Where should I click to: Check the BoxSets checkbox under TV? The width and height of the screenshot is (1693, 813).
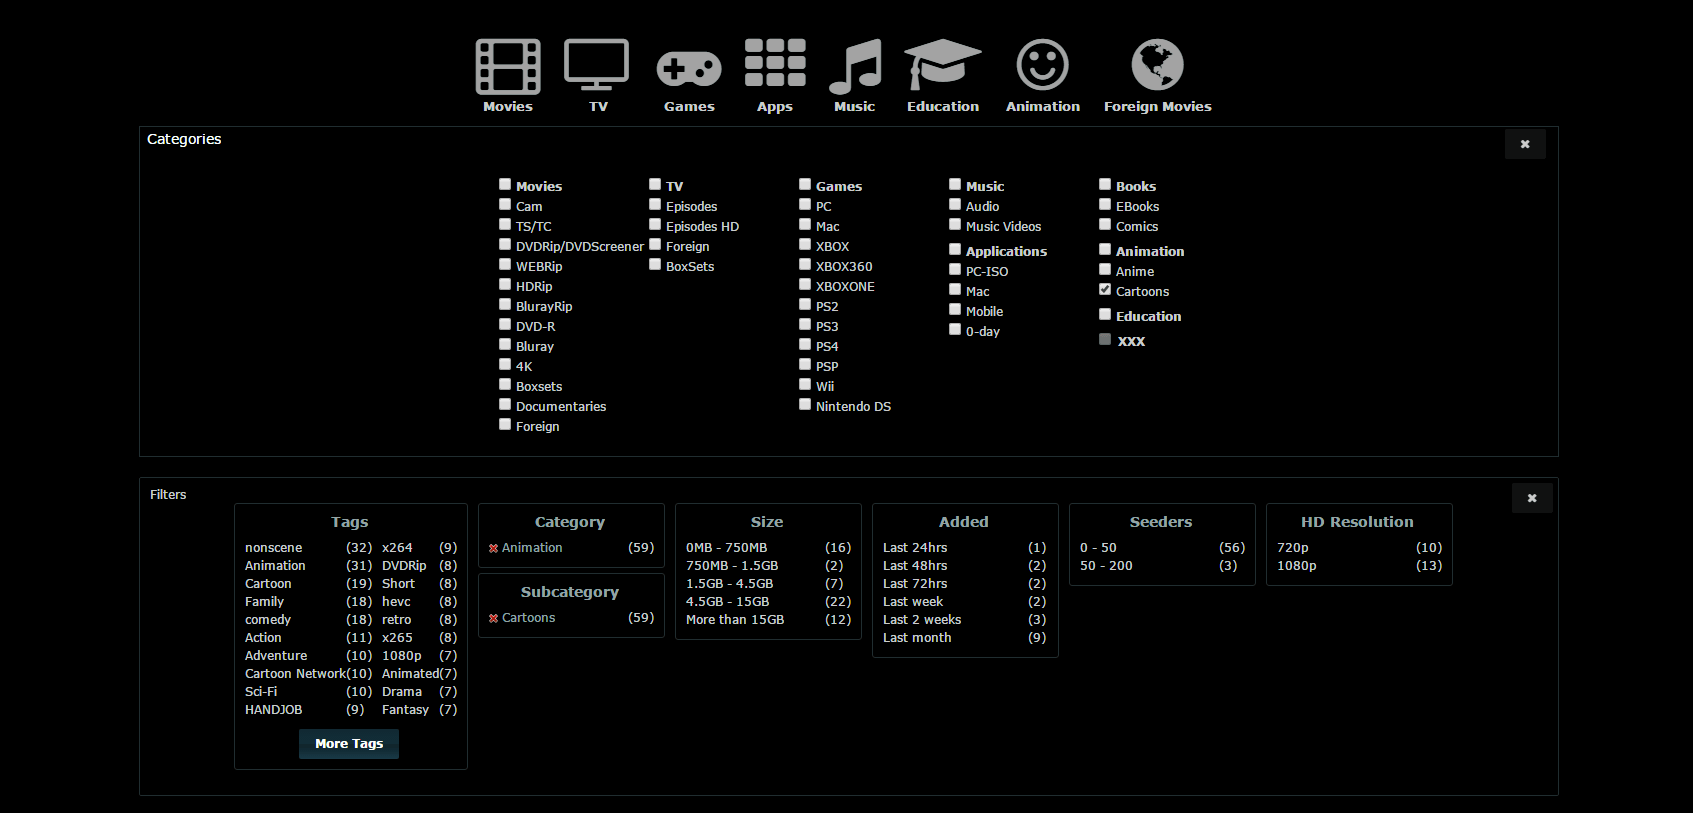pyautogui.click(x=655, y=264)
